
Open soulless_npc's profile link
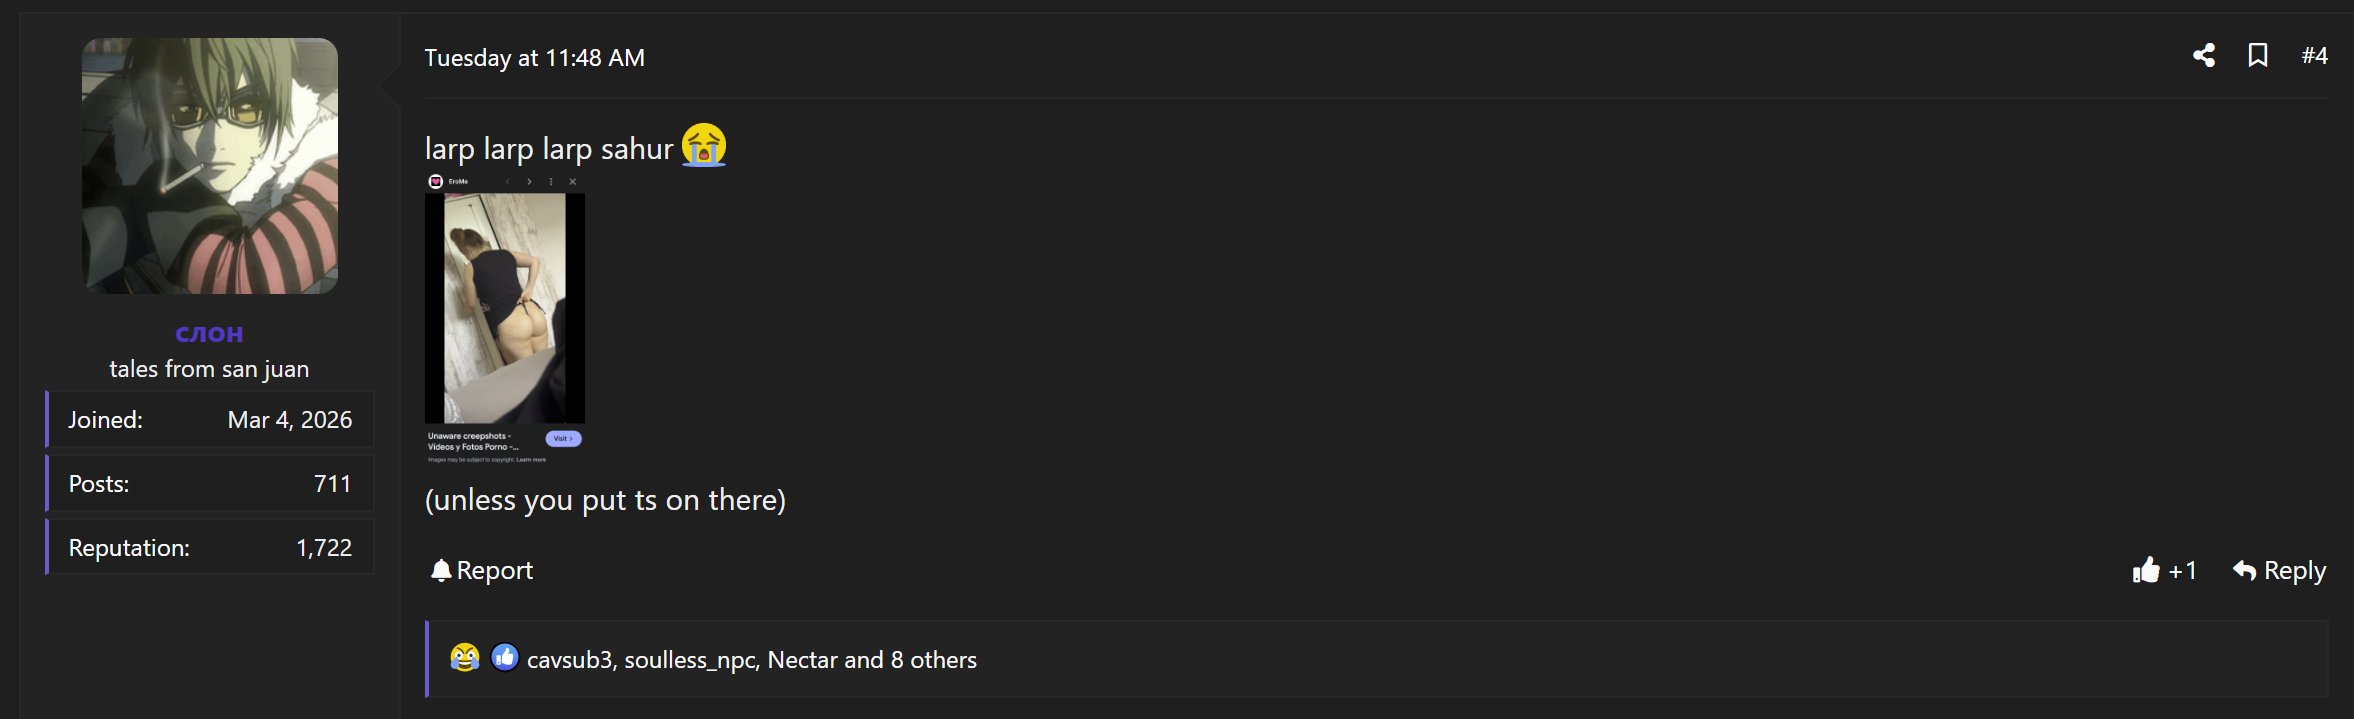pos(690,660)
